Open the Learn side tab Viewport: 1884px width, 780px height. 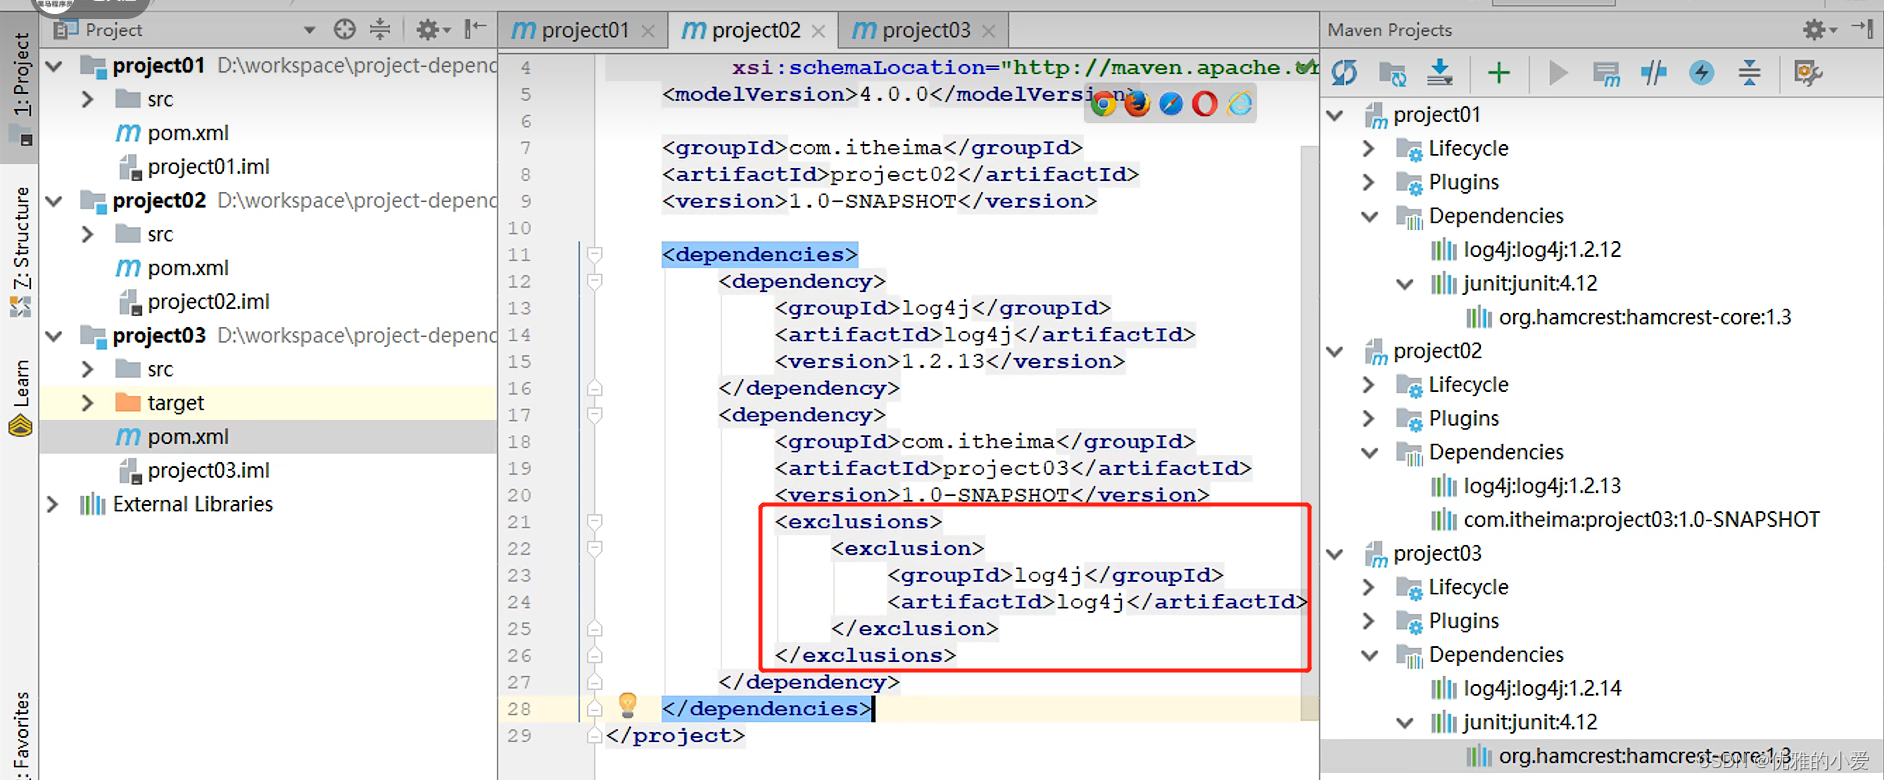pyautogui.click(x=21, y=397)
